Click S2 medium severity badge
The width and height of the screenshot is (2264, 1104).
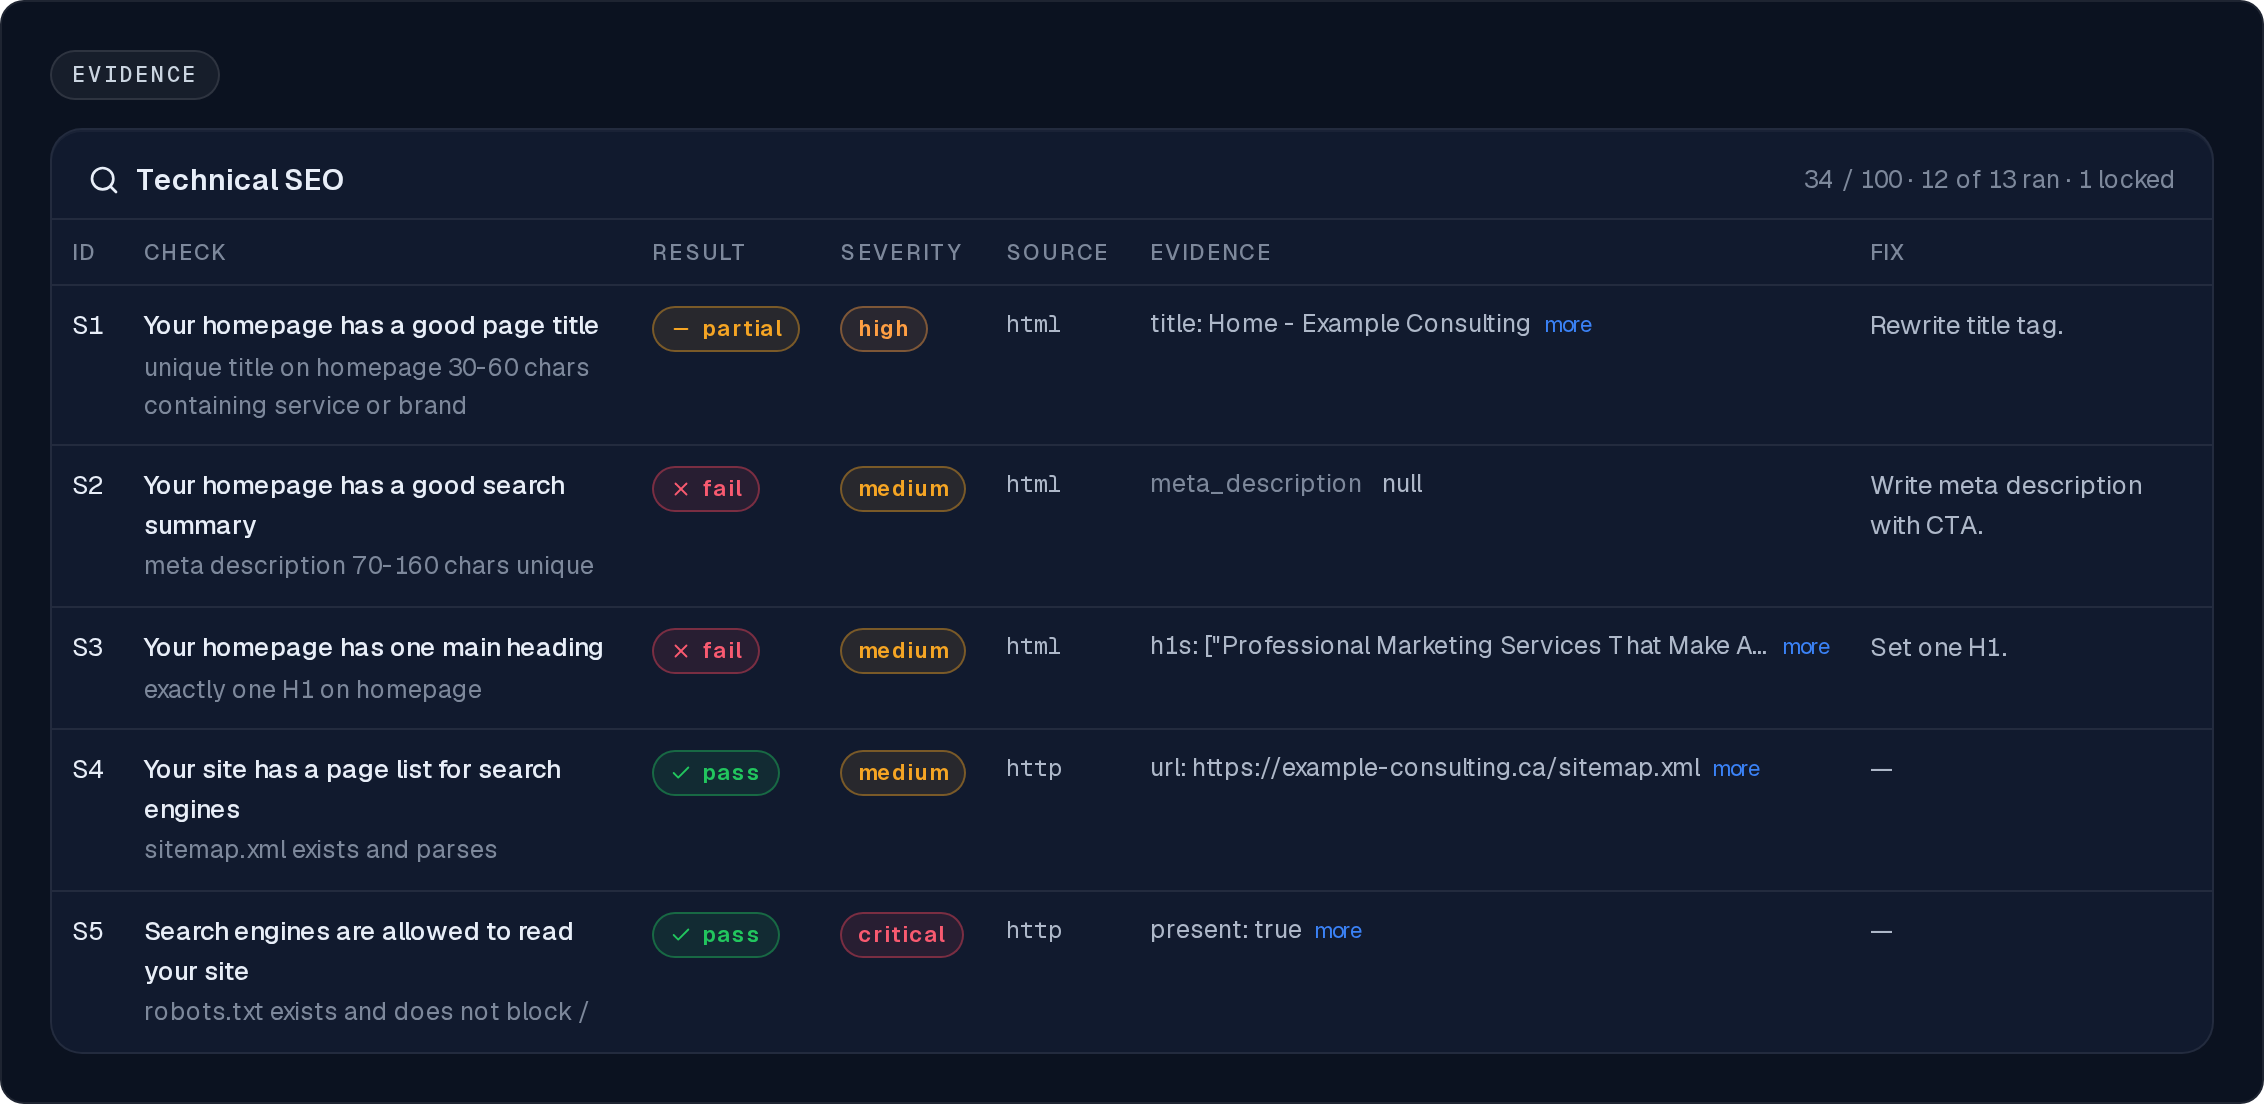point(903,489)
